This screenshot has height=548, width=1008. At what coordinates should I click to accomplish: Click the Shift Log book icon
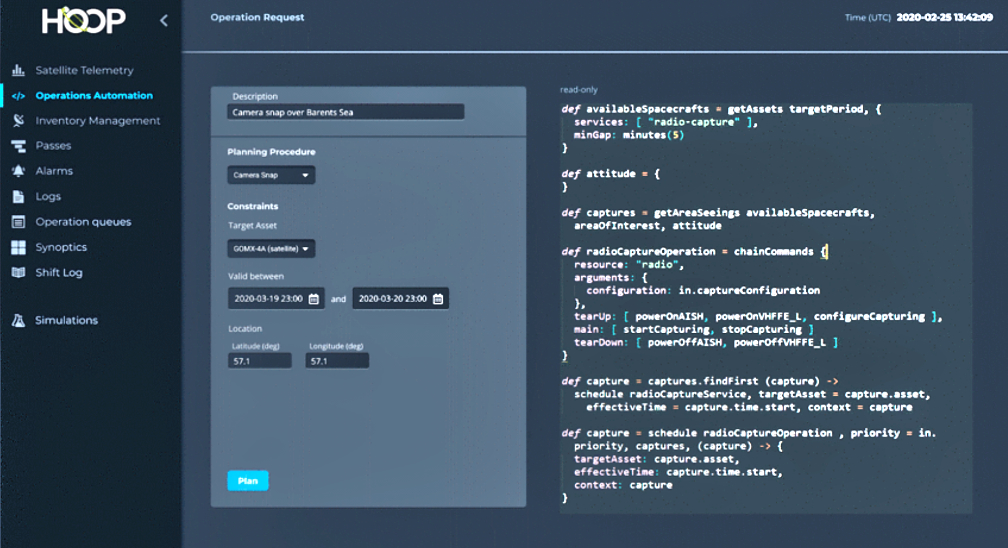click(x=17, y=272)
